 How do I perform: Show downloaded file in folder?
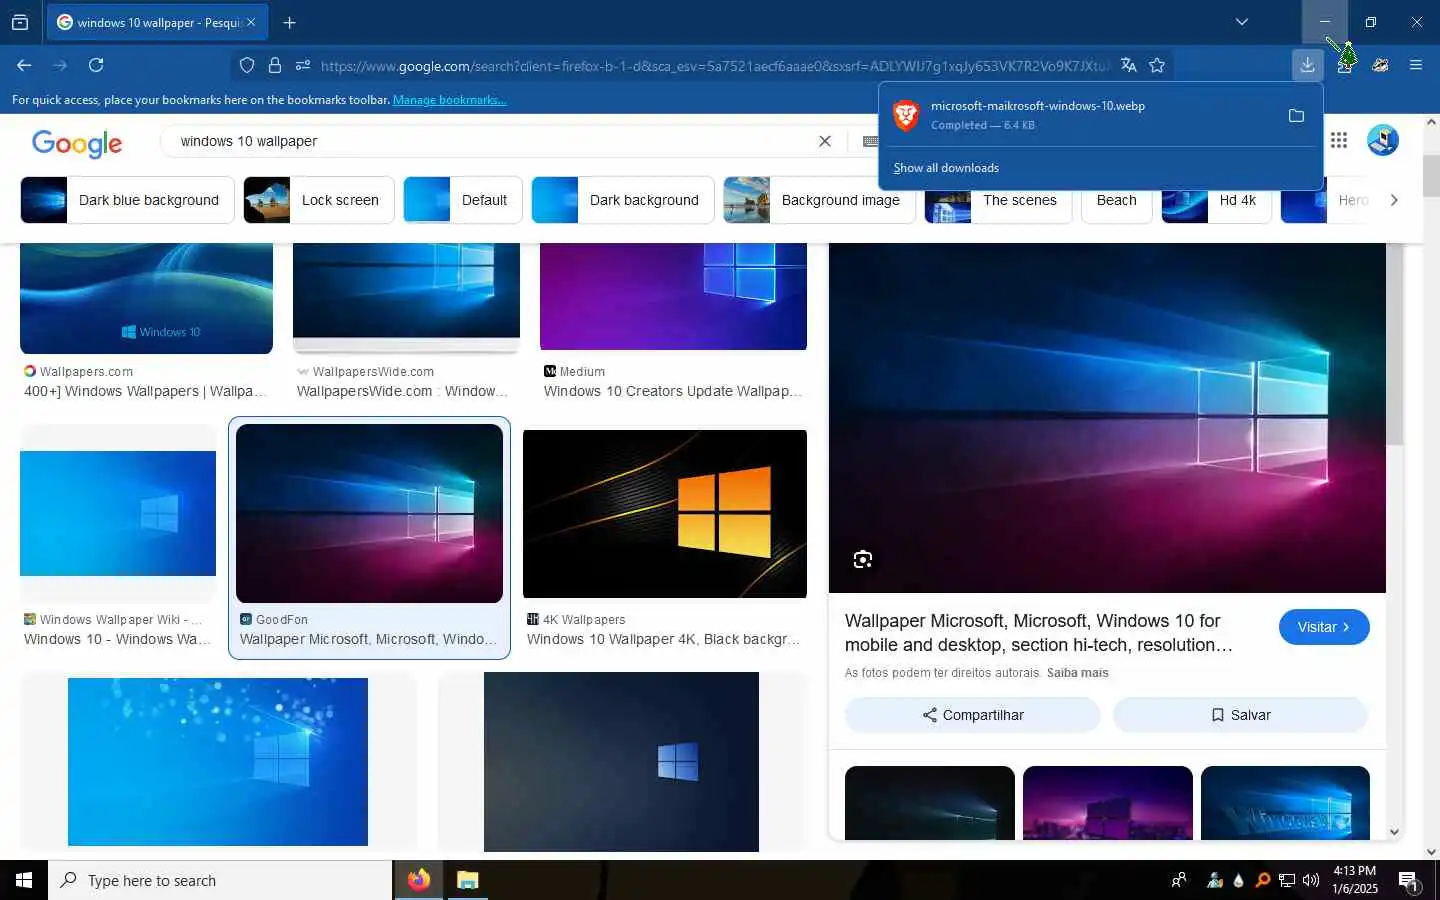point(1296,116)
